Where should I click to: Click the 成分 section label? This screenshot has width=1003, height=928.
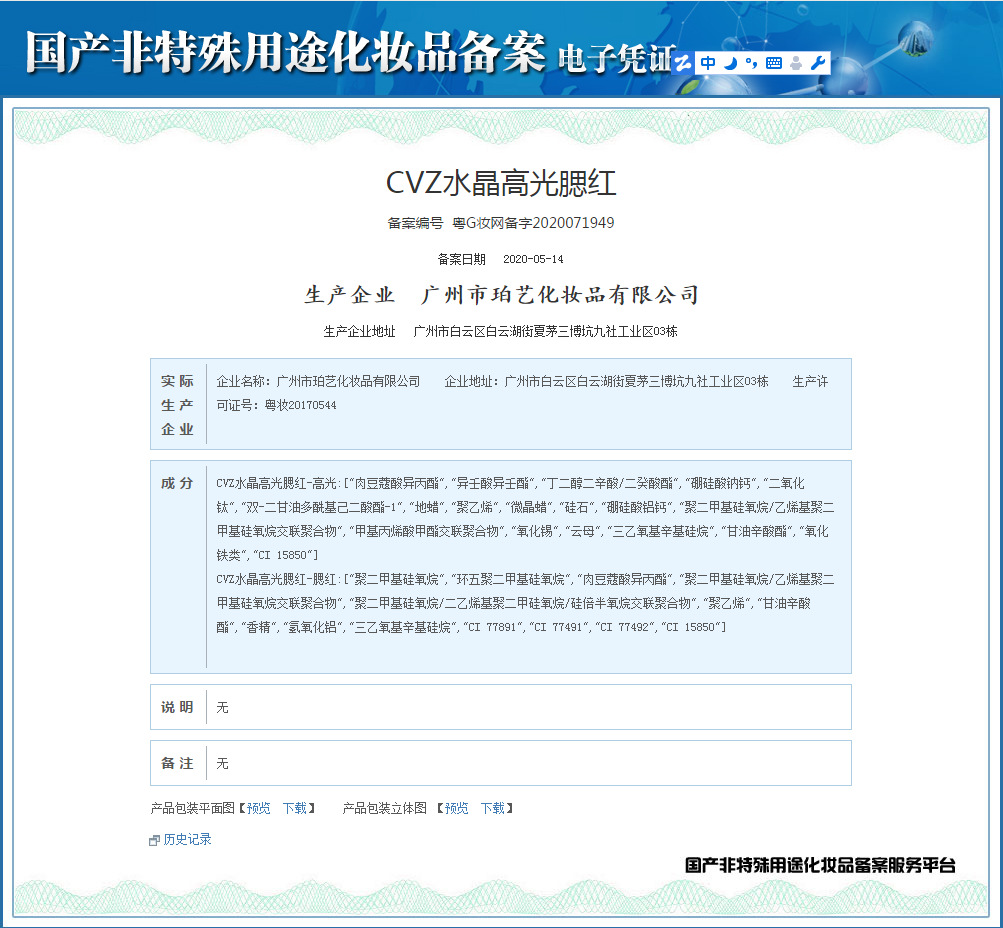177,483
